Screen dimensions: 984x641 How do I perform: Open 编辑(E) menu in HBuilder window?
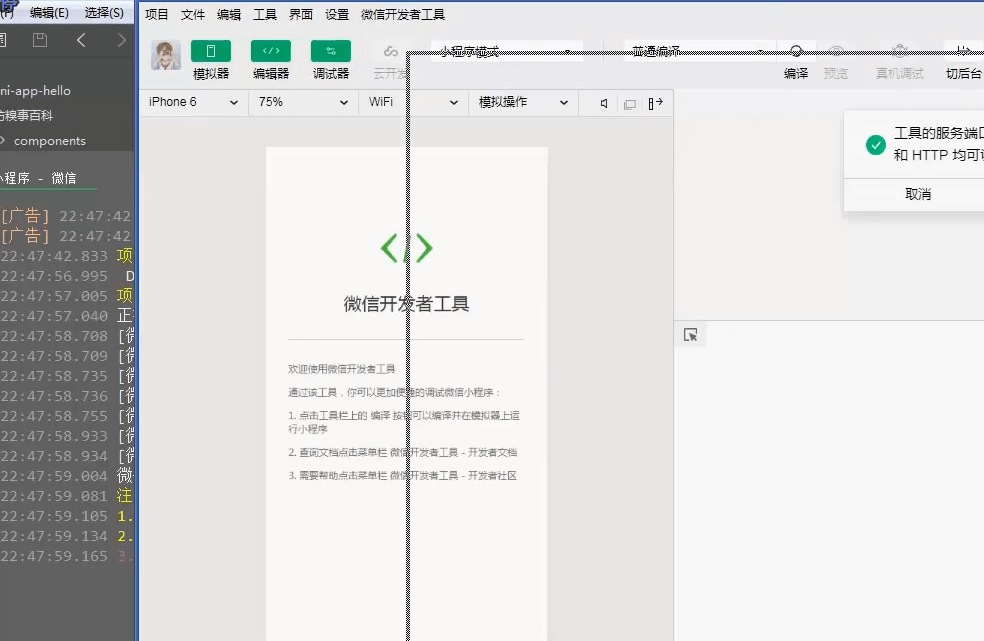50,13
